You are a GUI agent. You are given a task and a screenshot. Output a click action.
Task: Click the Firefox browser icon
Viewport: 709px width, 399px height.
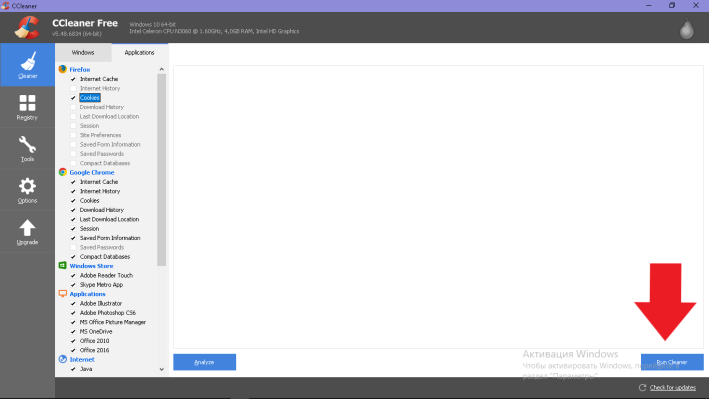click(x=63, y=69)
